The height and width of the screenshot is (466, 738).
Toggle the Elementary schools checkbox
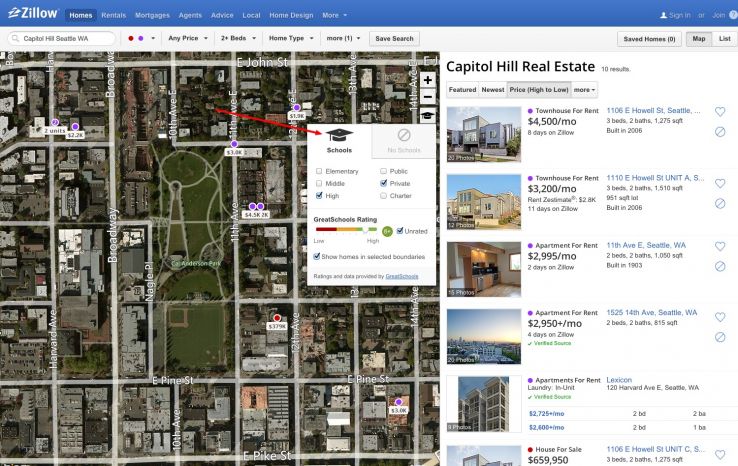tap(319, 171)
